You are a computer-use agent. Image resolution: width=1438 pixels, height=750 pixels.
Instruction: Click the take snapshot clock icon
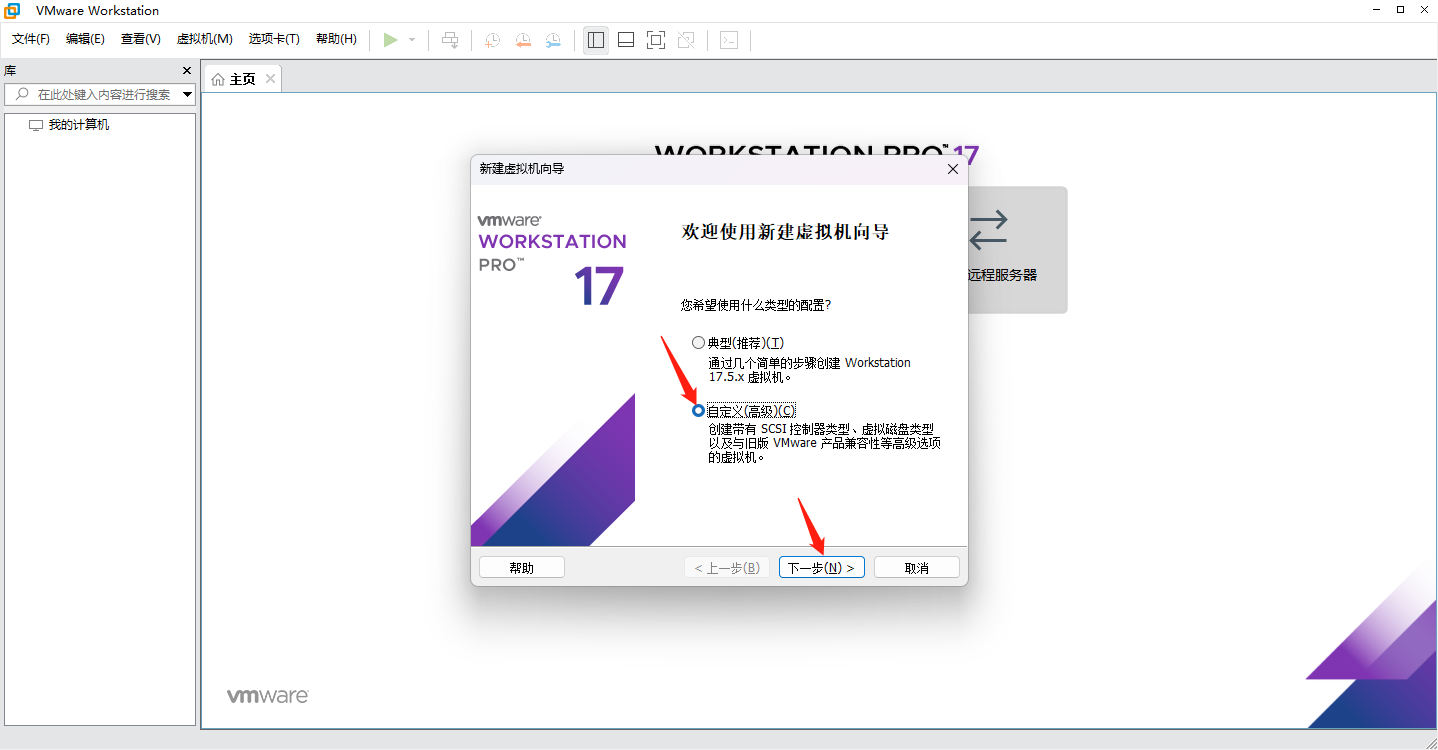click(x=492, y=40)
